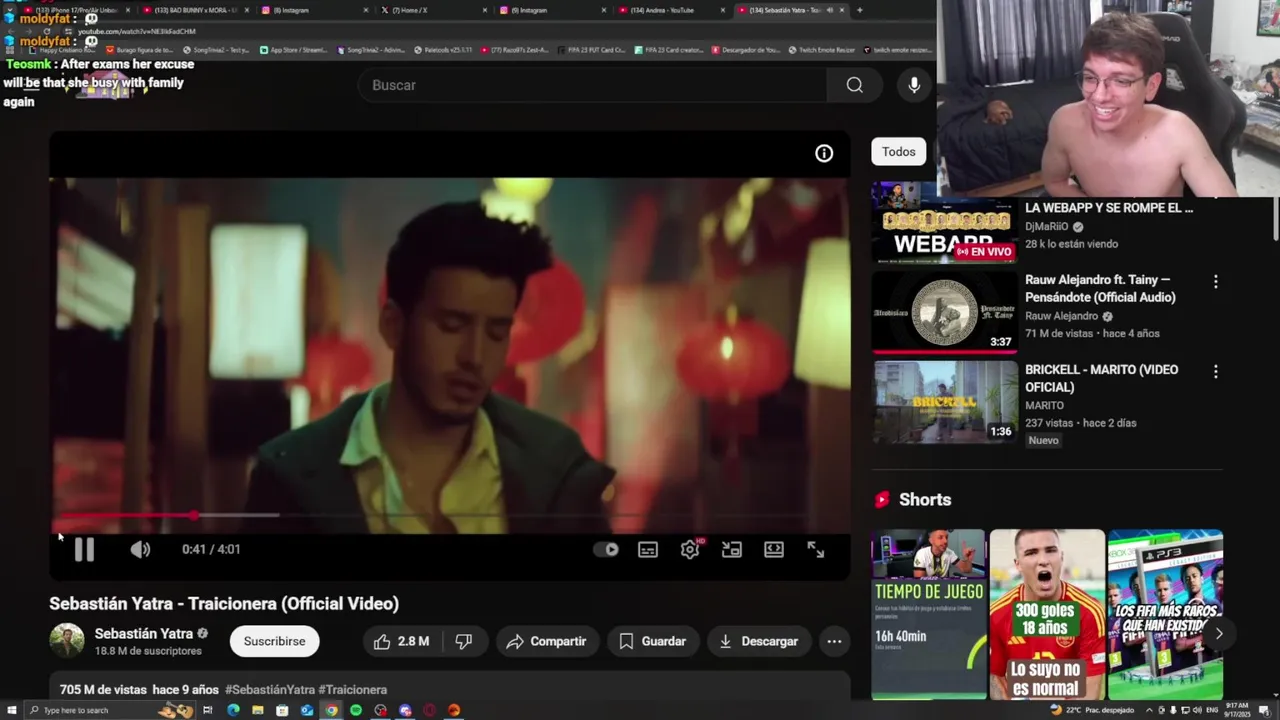
Task: Pause the video with the pause button
Action: 84,549
